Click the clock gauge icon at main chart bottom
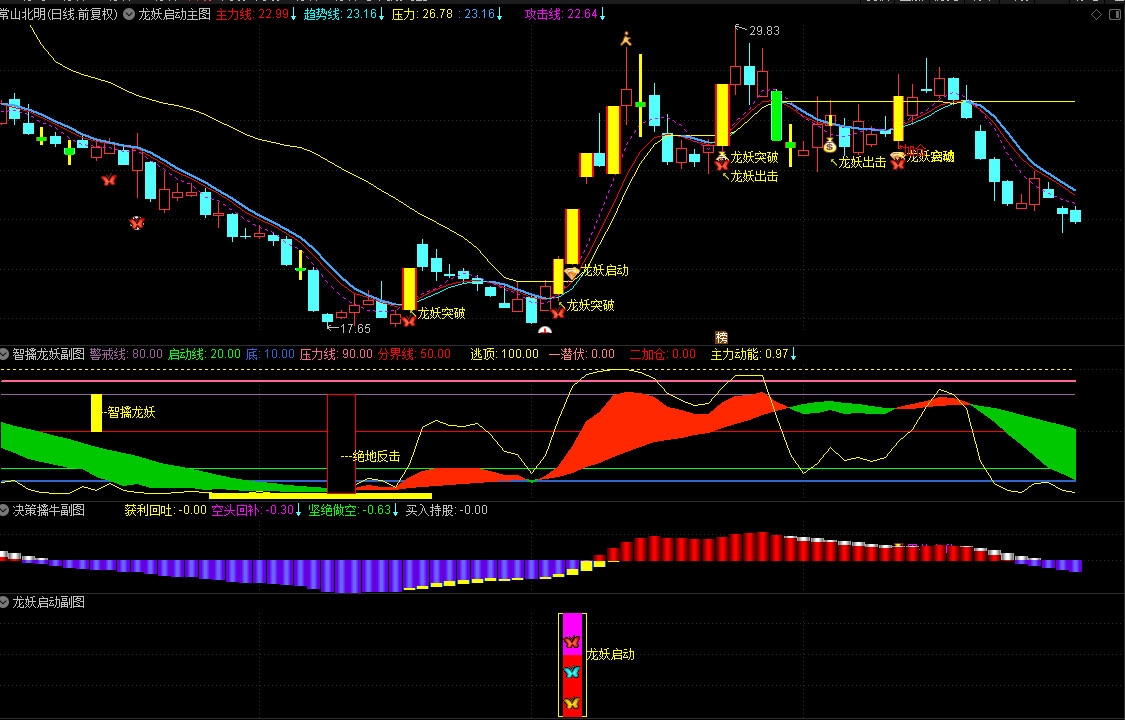This screenshot has width=1125, height=720. [545, 330]
